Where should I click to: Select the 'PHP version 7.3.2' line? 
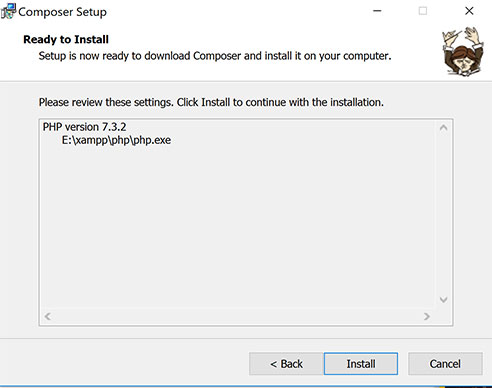pyautogui.click(x=84, y=127)
